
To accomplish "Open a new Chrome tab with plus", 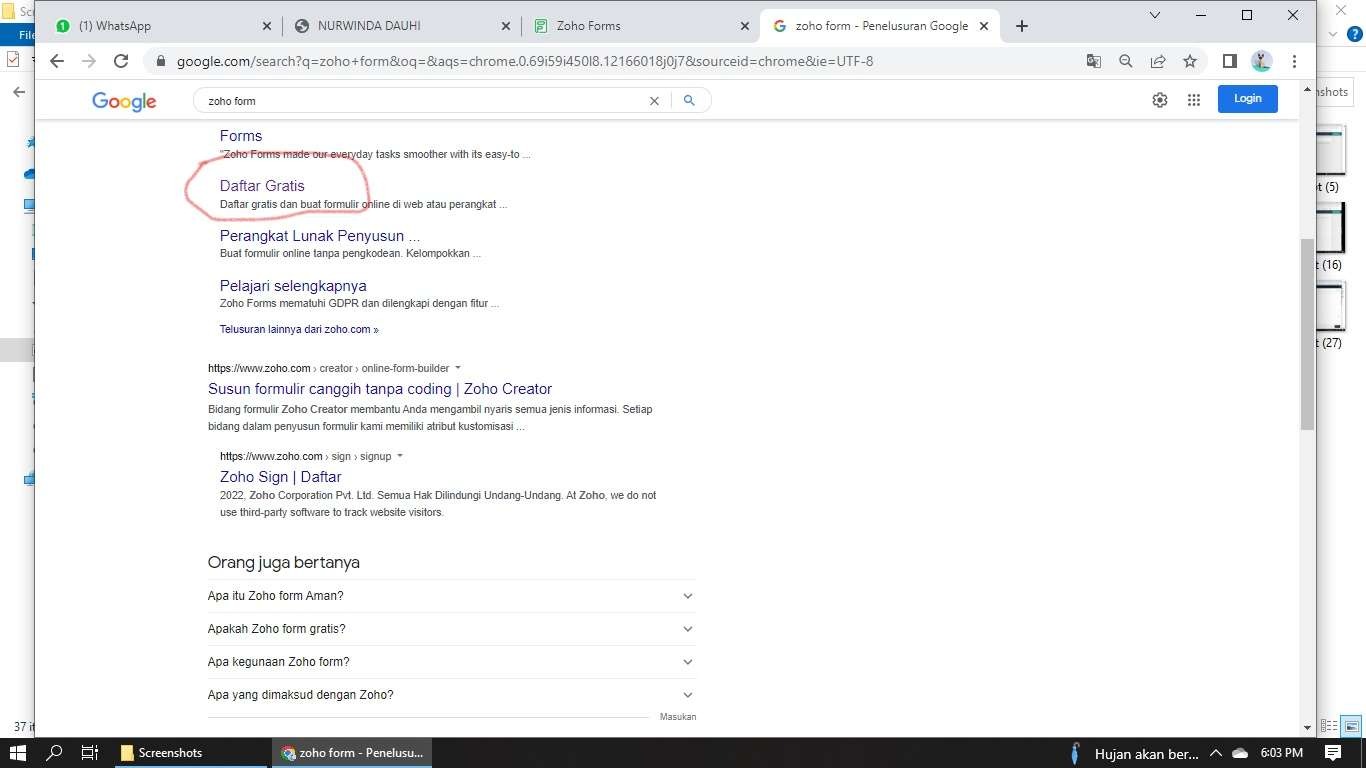I will tap(1021, 26).
